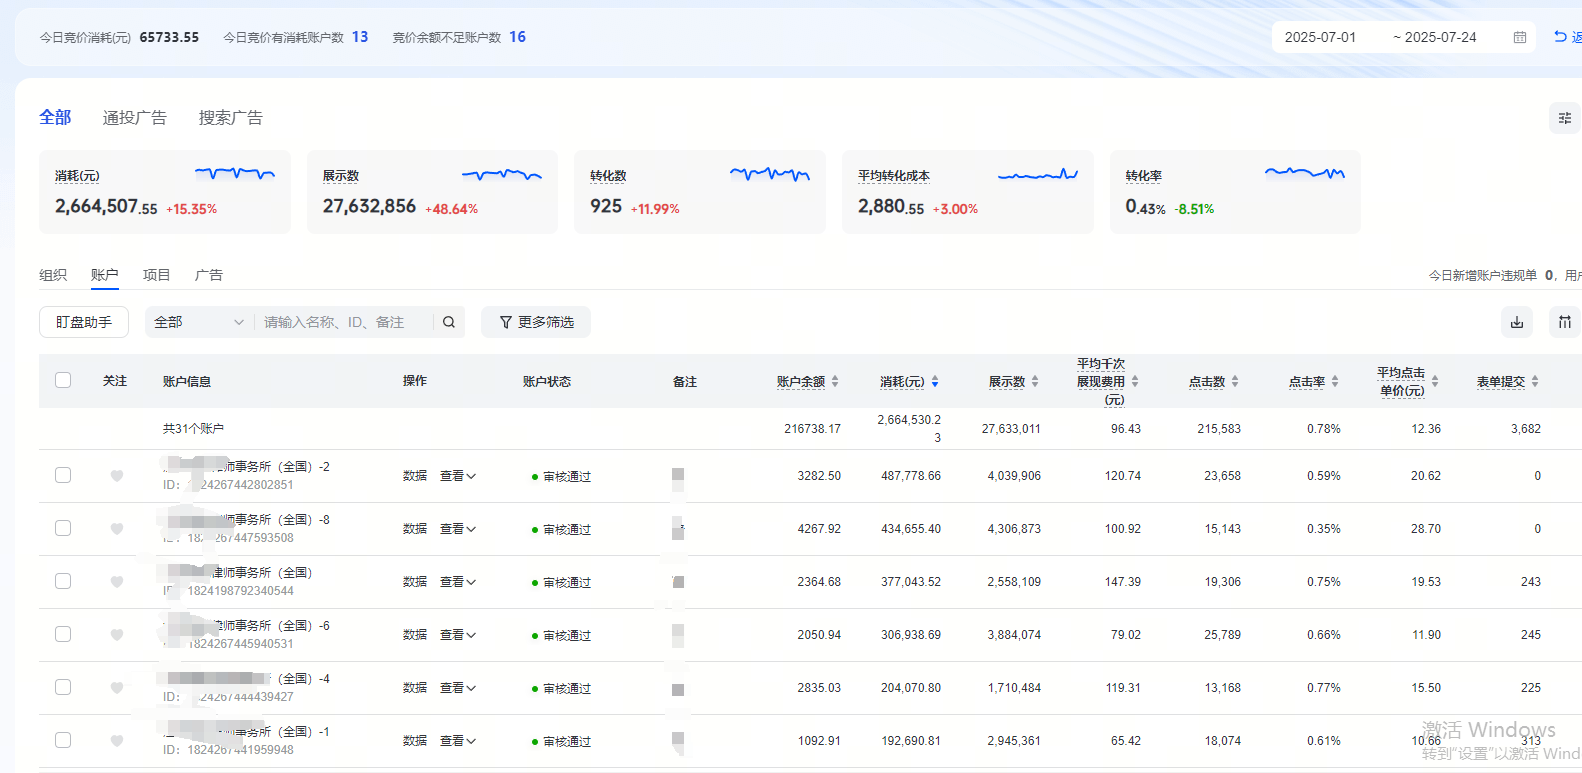Image resolution: width=1582 pixels, height=773 pixels.
Task: Click the accounts with spend count 13
Action: pos(360,37)
